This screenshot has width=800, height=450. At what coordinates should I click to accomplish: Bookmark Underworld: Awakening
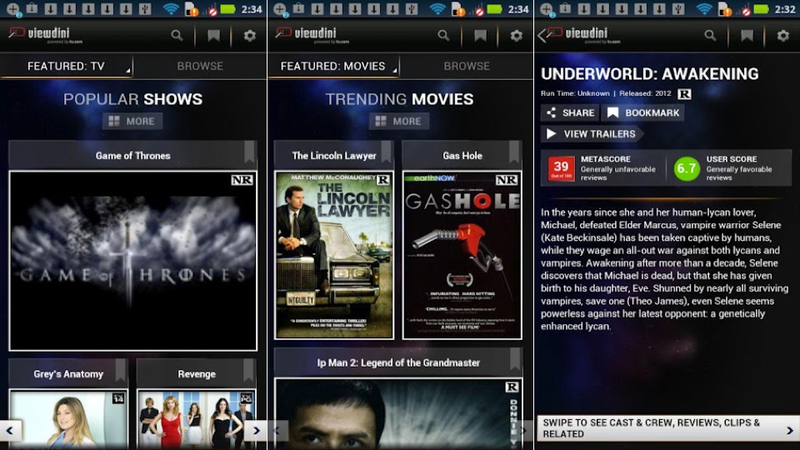(x=643, y=113)
